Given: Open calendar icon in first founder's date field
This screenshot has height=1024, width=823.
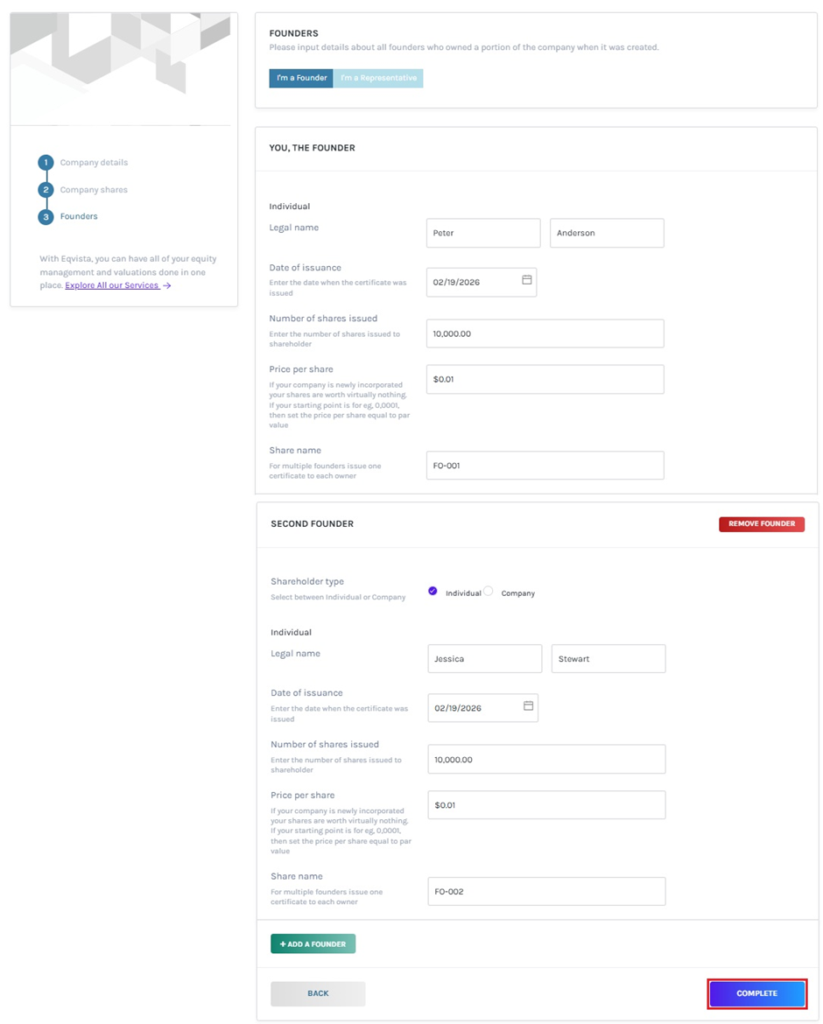Looking at the screenshot, I should [526, 281].
